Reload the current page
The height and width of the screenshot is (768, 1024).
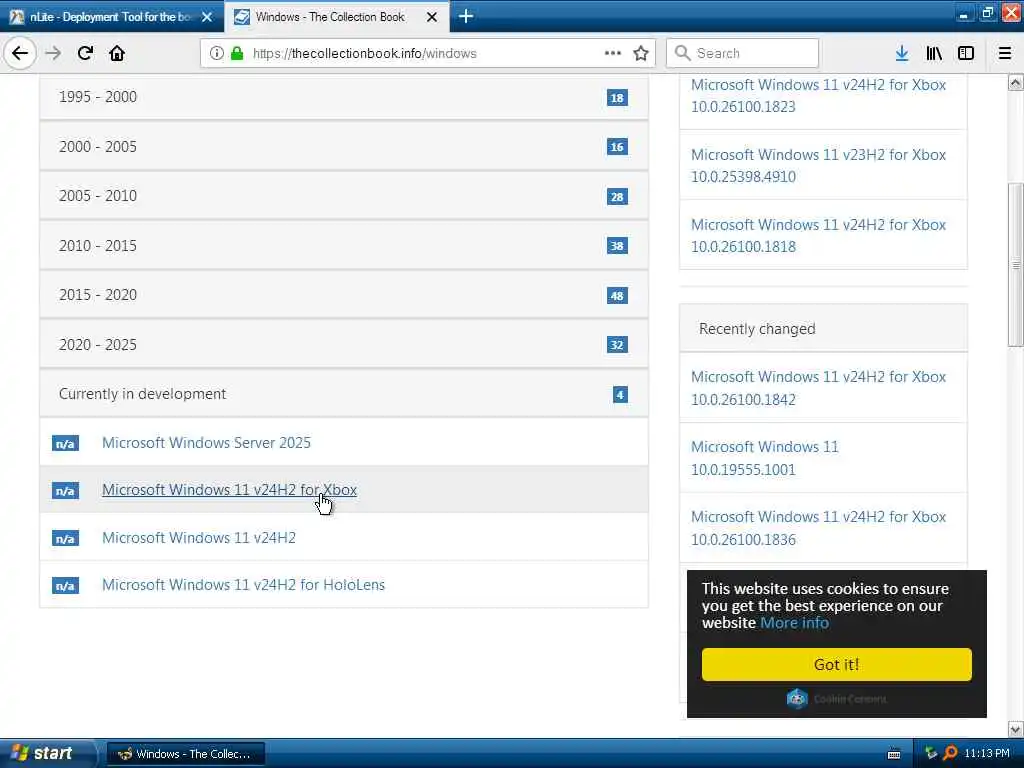(85, 53)
